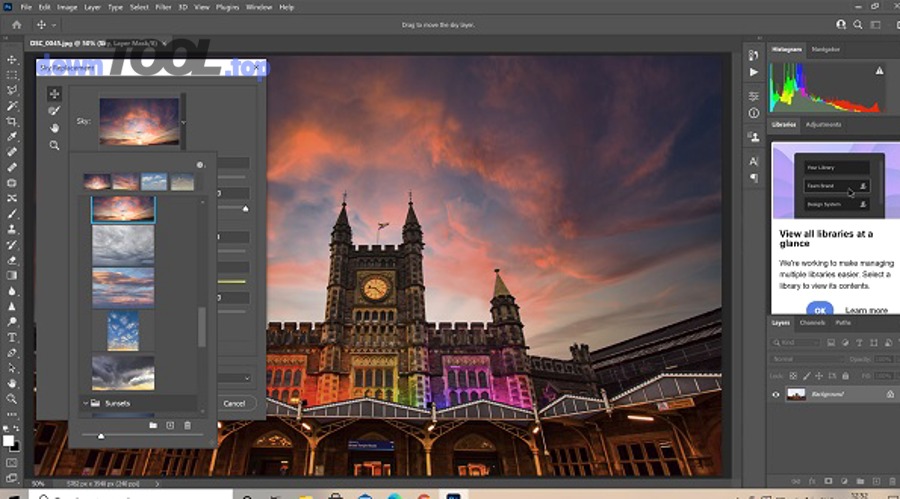Click the sky thumbnail size slider

(101, 436)
